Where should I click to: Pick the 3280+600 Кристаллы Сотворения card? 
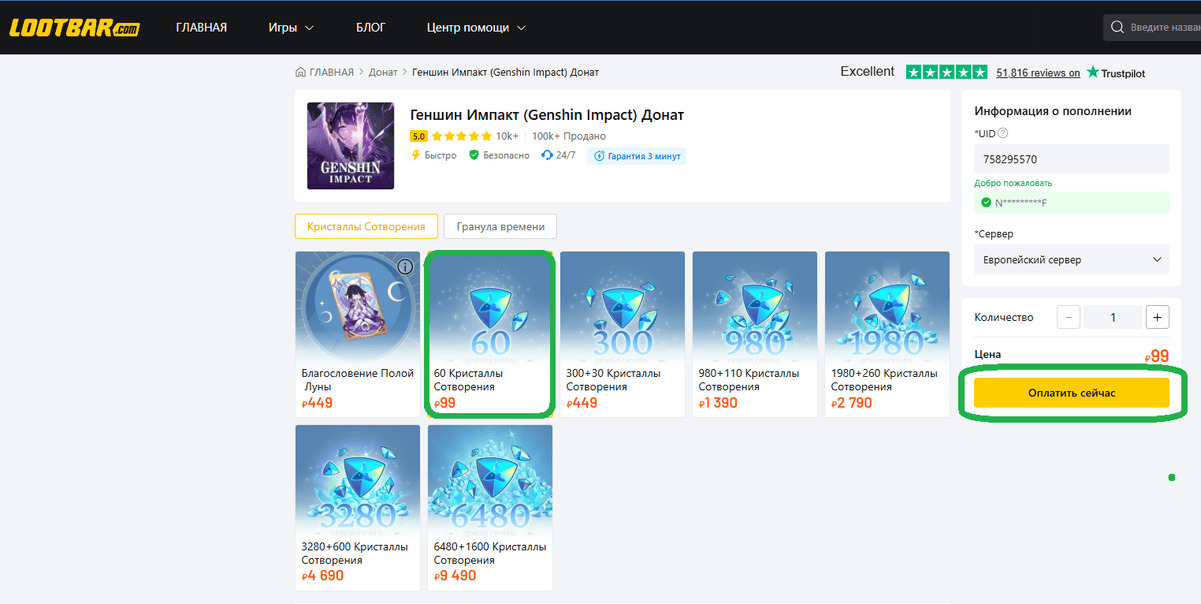[x=357, y=507]
